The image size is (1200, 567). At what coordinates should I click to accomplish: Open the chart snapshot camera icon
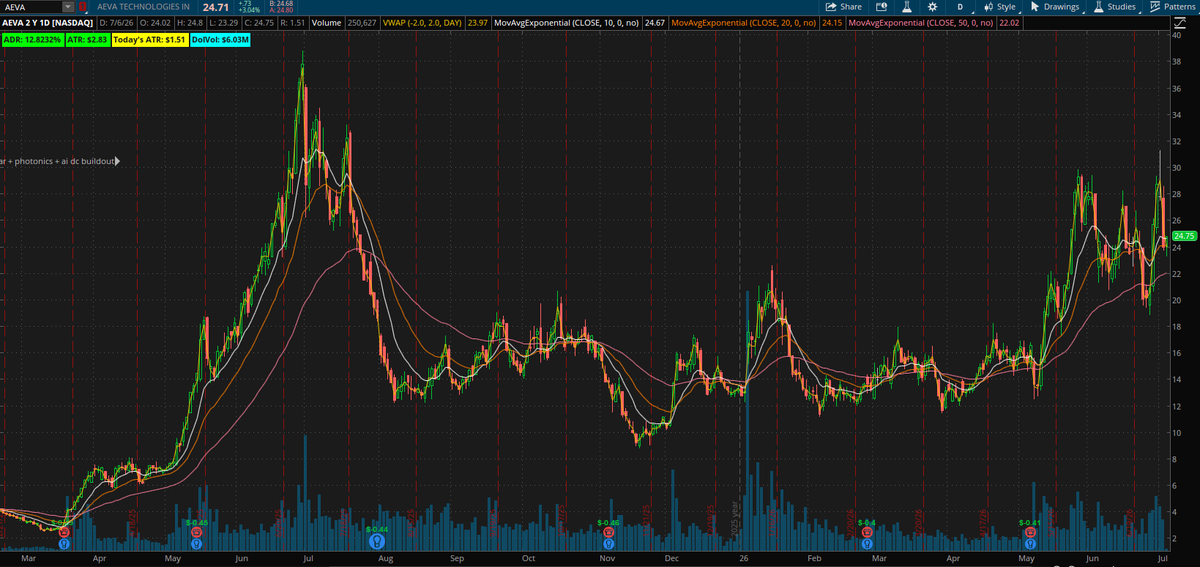881,7
